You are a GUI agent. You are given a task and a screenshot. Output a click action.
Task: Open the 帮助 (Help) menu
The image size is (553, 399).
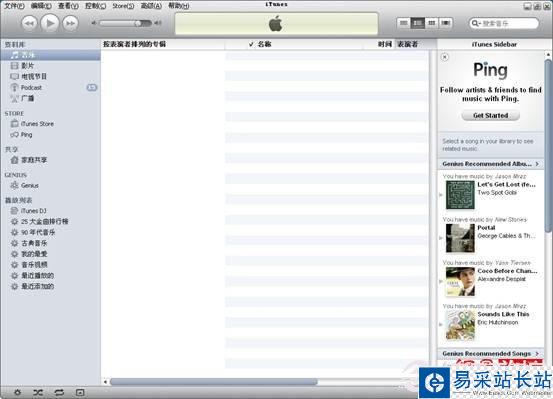178,6
